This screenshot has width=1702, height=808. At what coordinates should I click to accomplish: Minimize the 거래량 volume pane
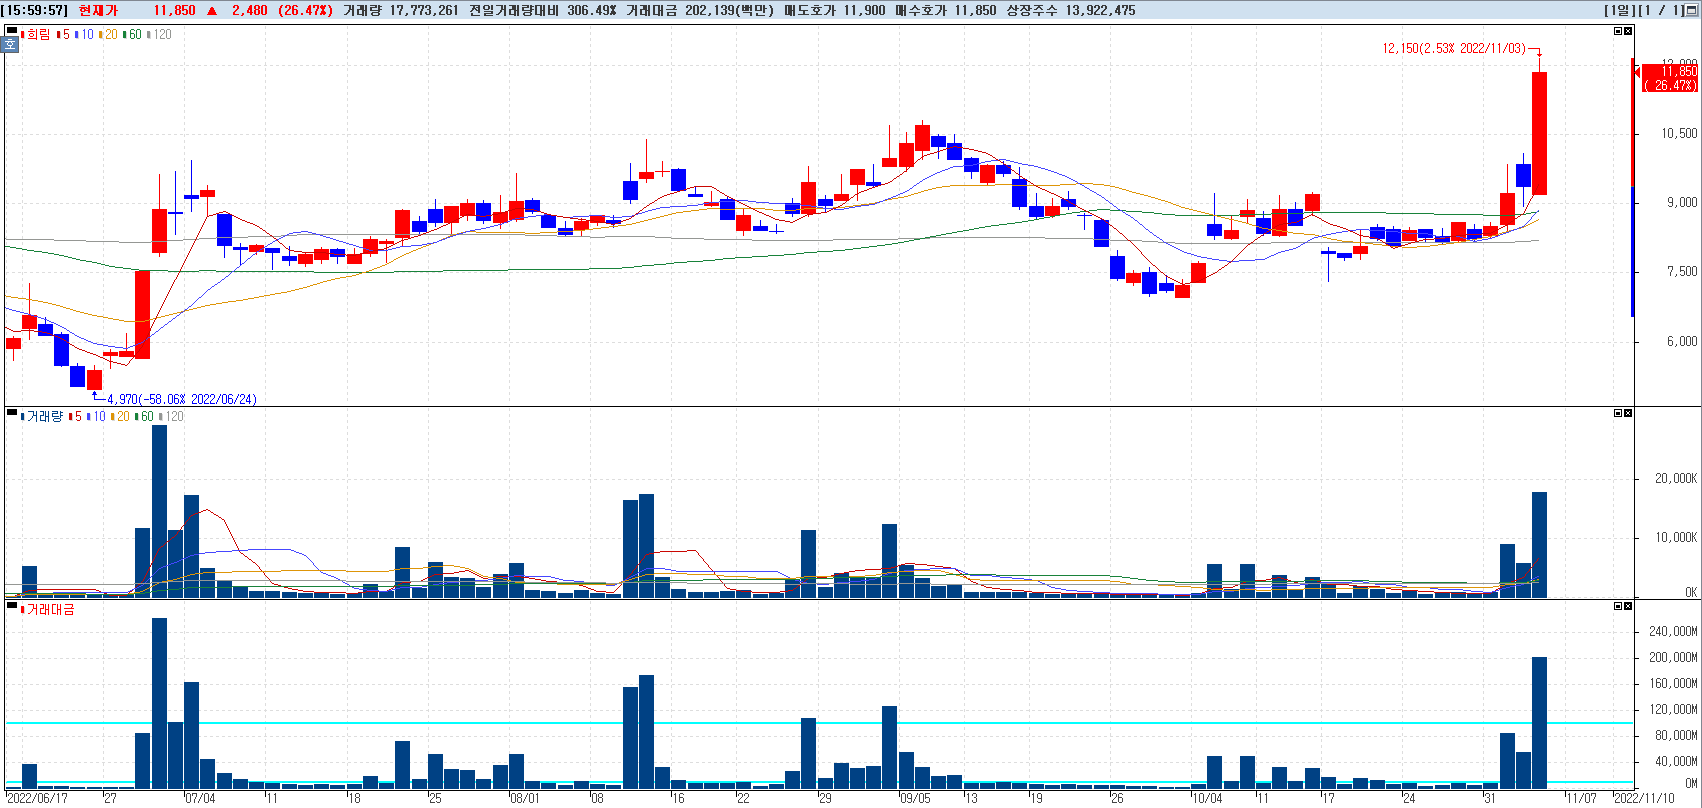[x=1618, y=413]
